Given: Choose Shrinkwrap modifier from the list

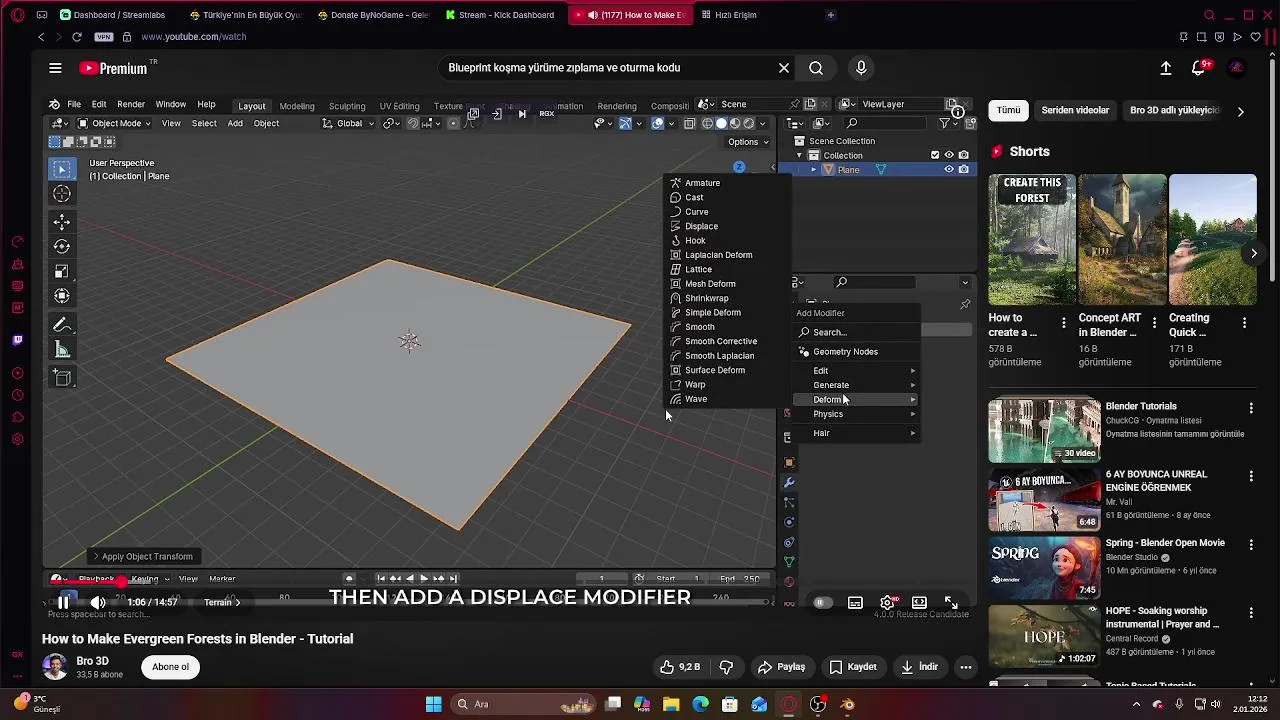Looking at the screenshot, I should pos(706,298).
